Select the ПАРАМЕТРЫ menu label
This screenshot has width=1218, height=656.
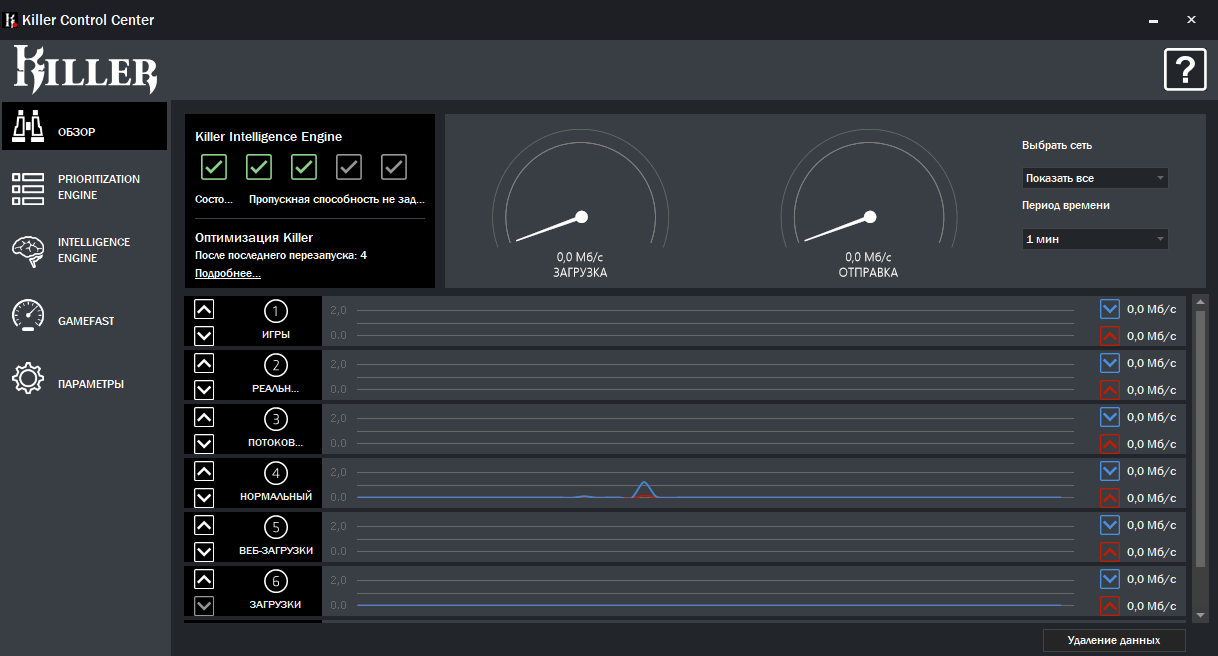pyautogui.click(x=91, y=384)
